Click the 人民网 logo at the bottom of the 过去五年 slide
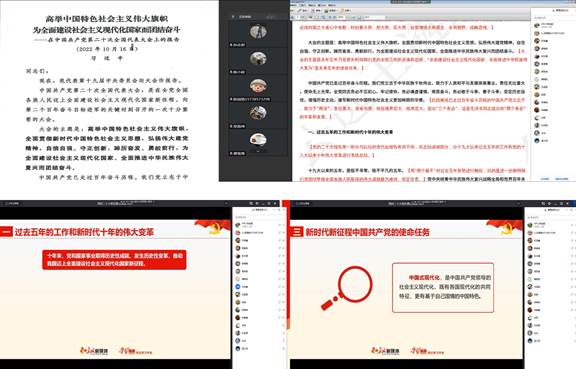Image resolution: width=576 pixels, height=369 pixels. click(x=94, y=351)
